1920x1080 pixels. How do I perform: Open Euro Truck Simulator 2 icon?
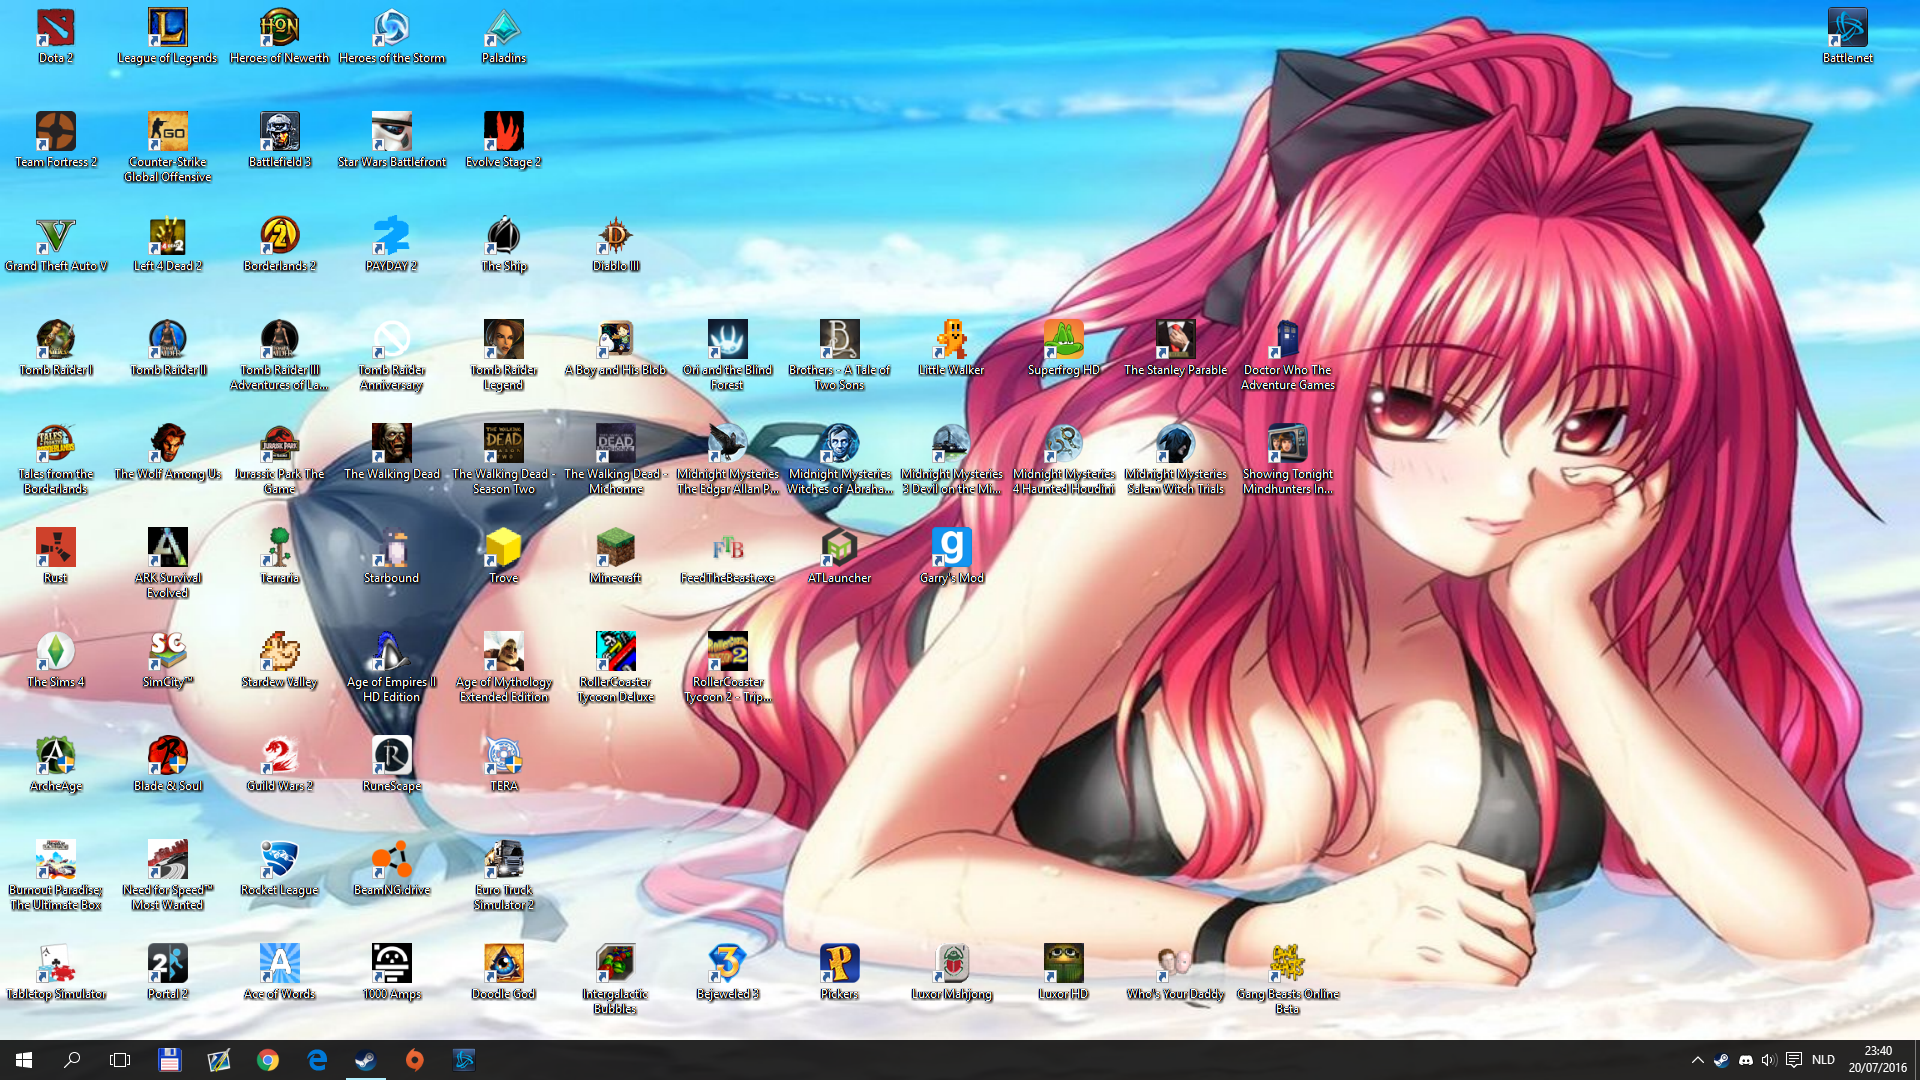click(x=503, y=875)
